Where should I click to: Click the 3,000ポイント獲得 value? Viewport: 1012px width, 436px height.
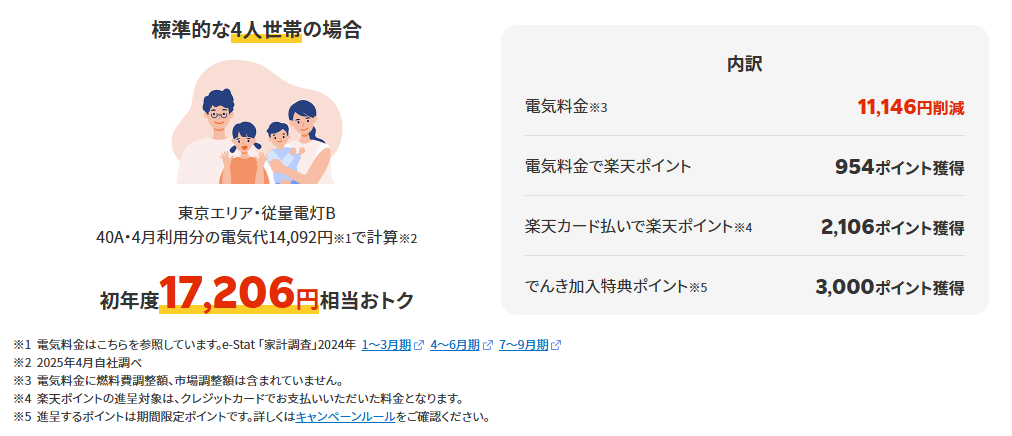pos(890,287)
